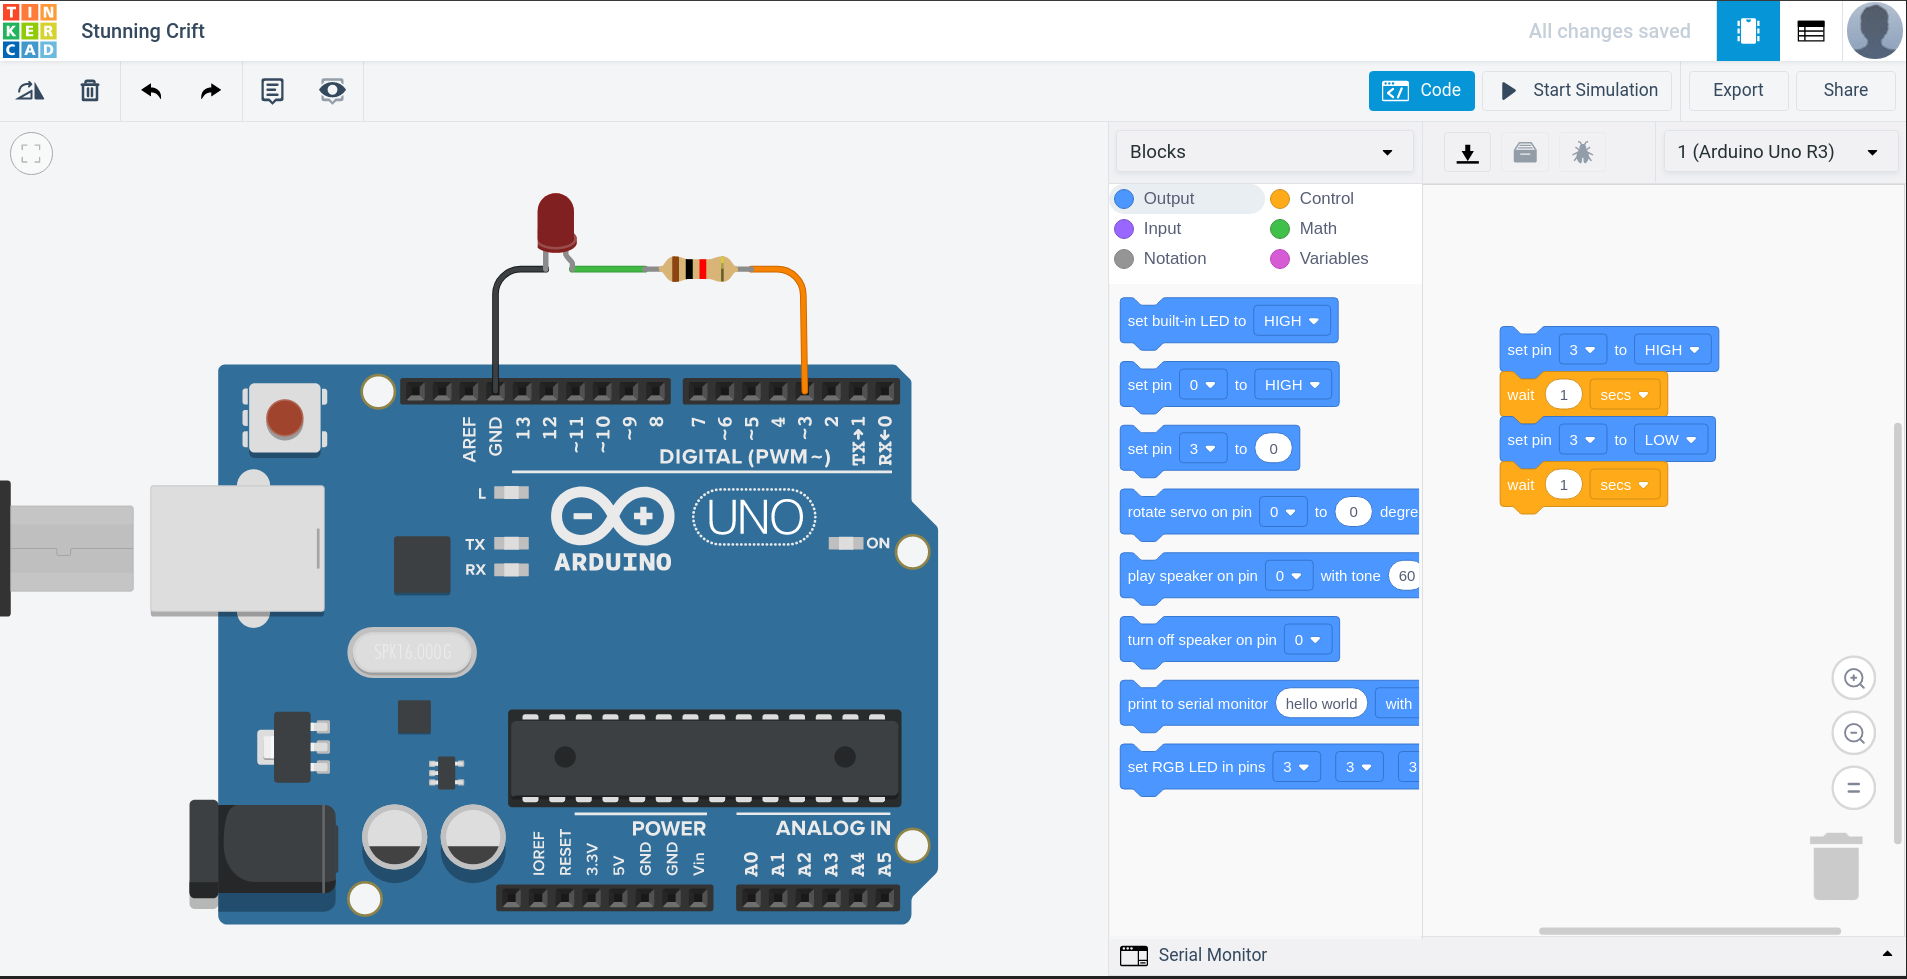Screen dimensions: 1907x979
Task: Undo the last action
Action: pyautogui.click(x=151, y=91)
